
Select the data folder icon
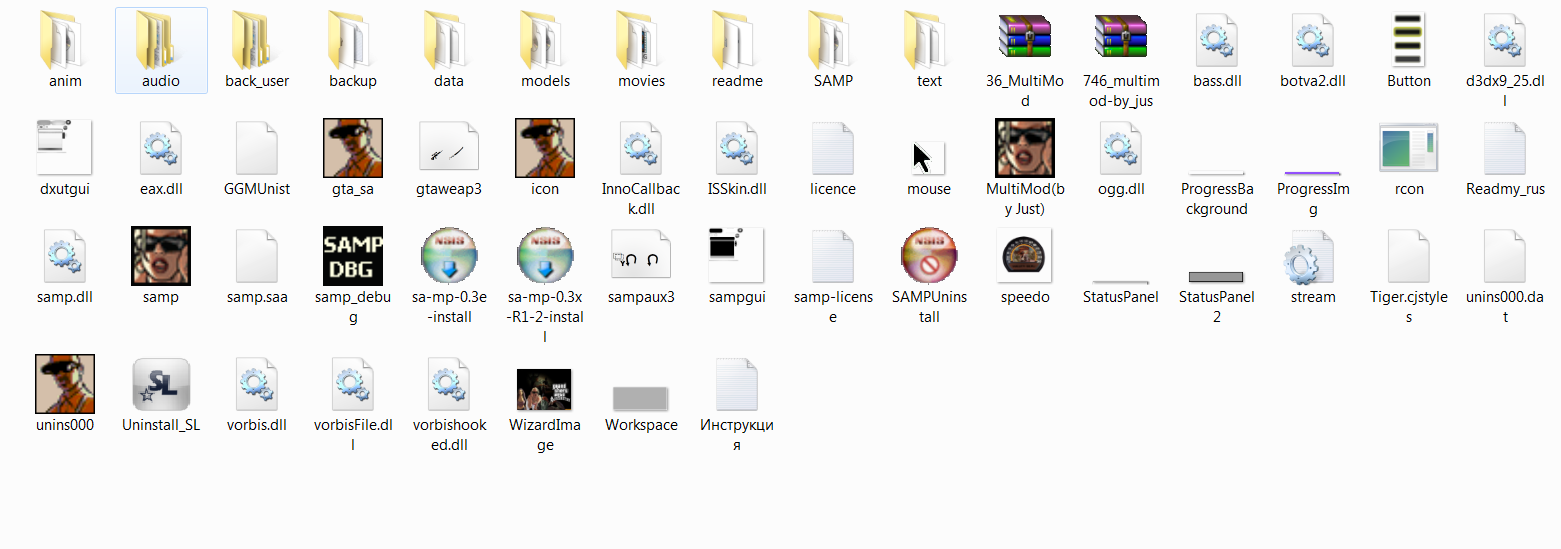tap(449, 40)
